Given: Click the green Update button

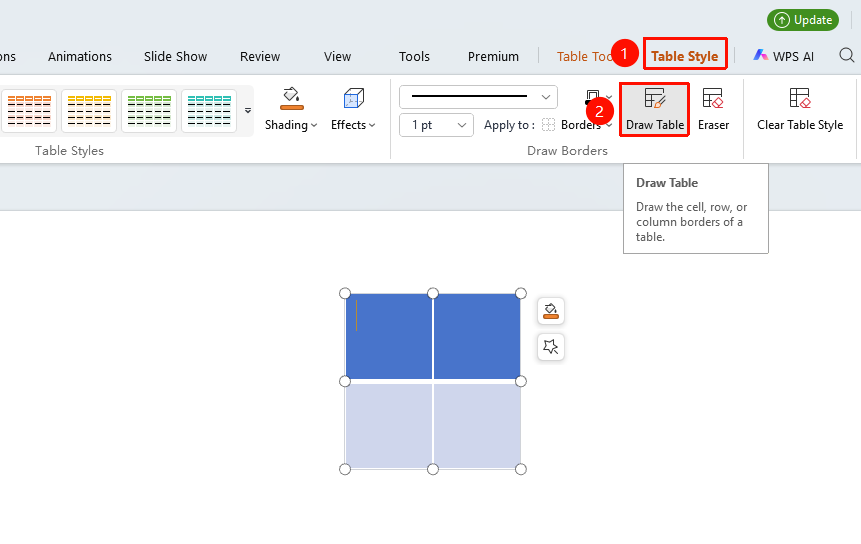Looking at the screenshot, I should point(803,20).
